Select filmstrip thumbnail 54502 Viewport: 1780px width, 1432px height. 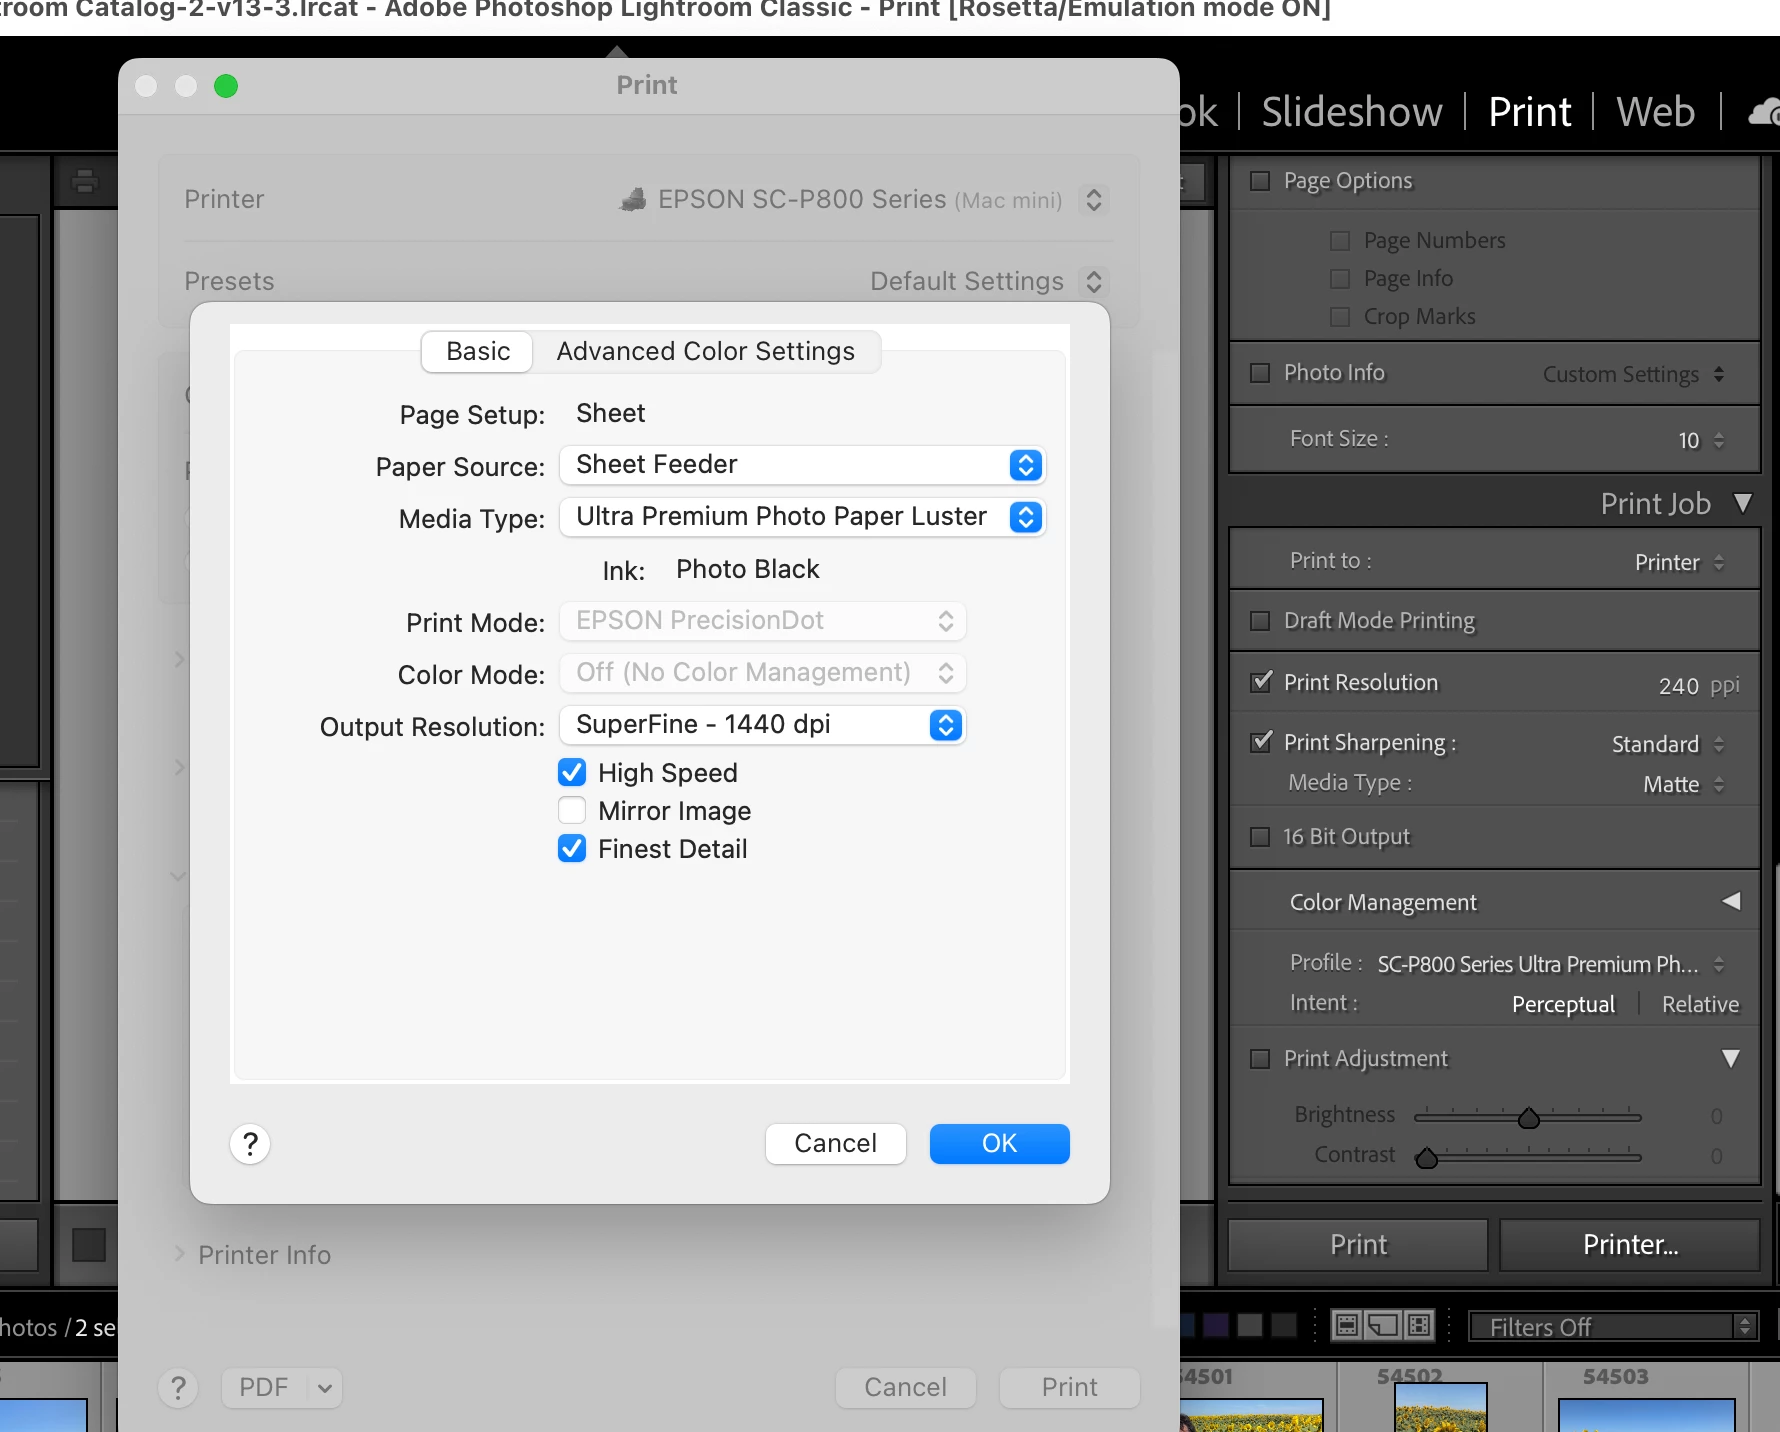(x=1441, y=1407)
